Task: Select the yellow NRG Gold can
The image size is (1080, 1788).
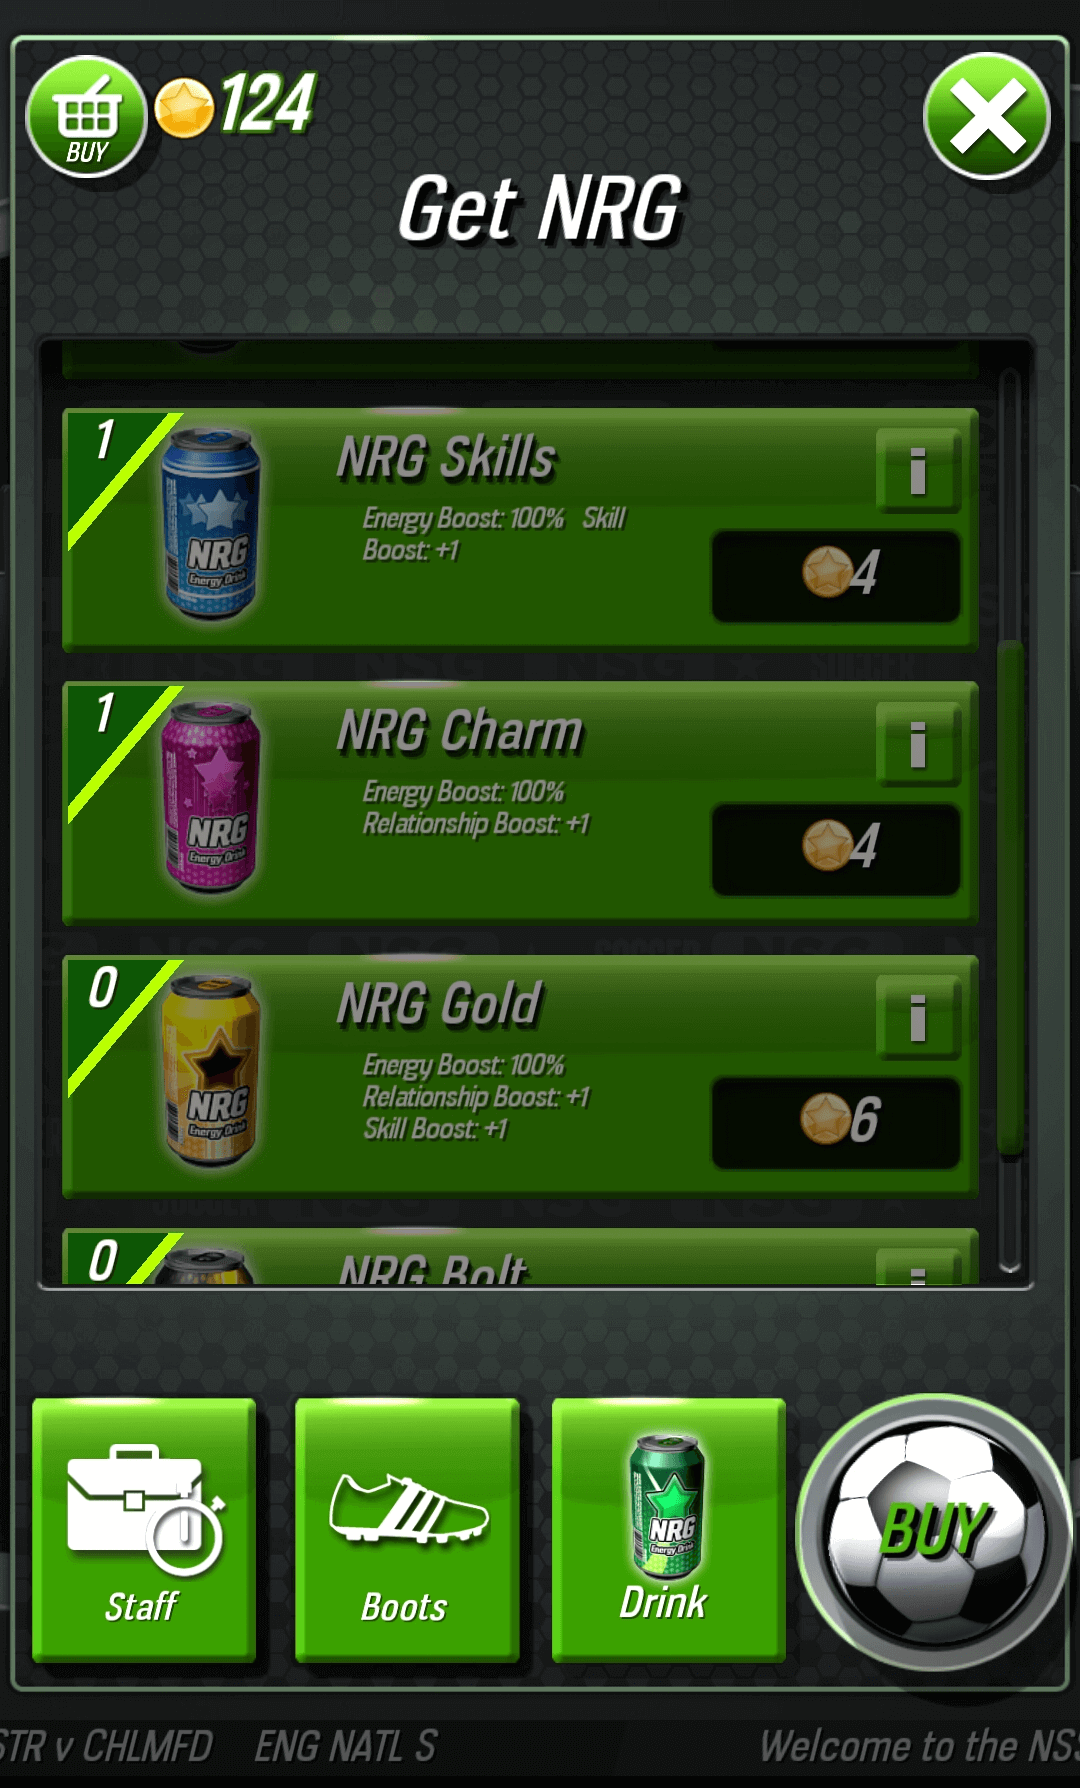Action: click(212, 1070)
